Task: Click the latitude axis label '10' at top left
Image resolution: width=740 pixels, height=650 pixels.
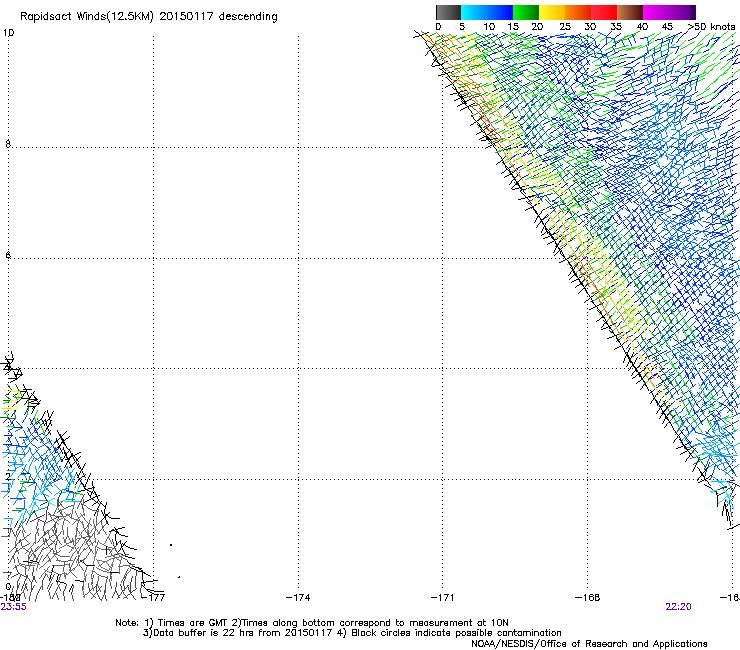Action: tap(8, 33)
